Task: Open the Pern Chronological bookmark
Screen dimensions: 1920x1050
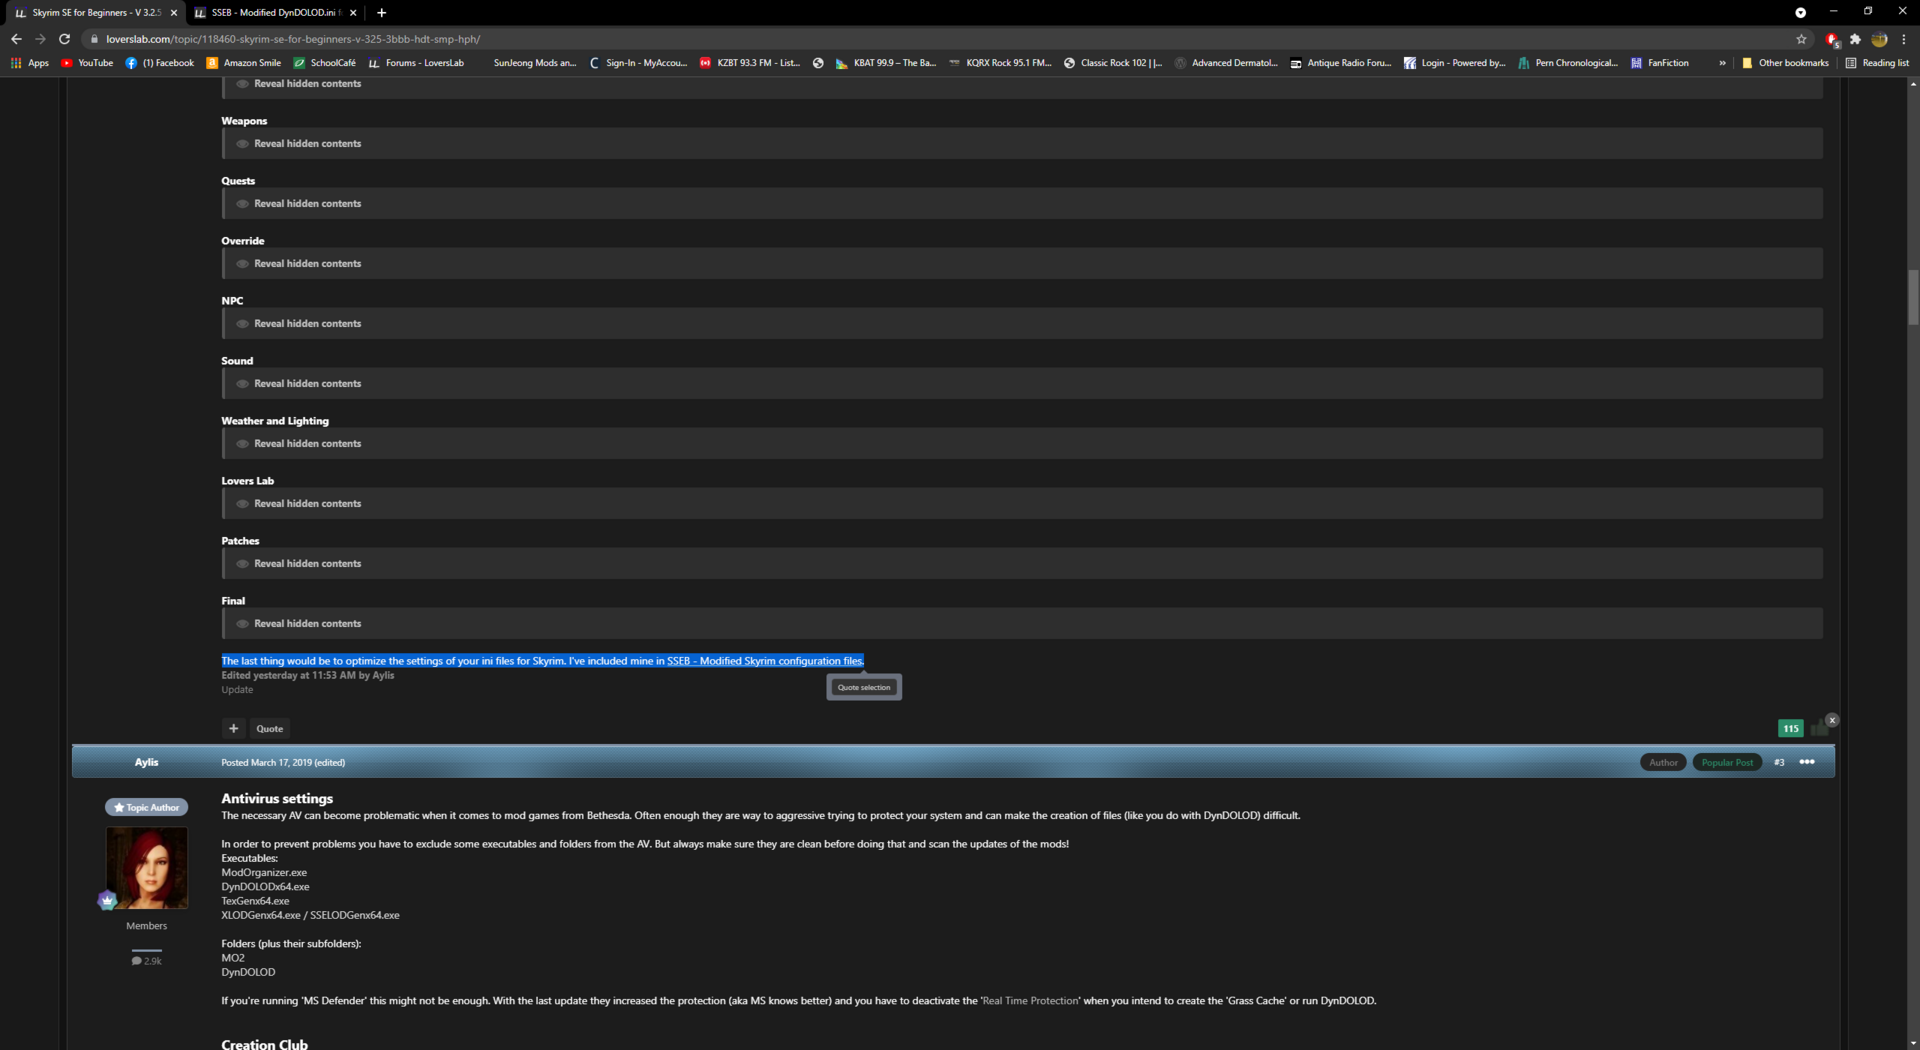Action: (x=1568, y=63)
